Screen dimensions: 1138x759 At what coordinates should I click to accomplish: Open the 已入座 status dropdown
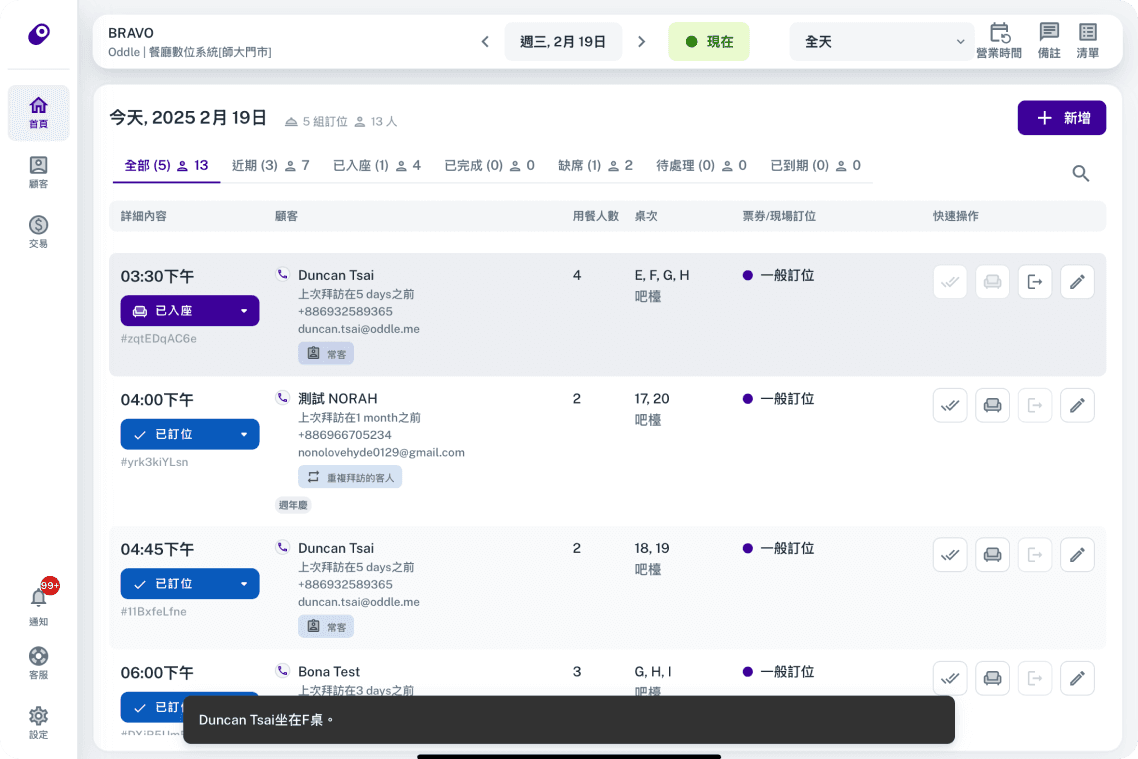189,311
